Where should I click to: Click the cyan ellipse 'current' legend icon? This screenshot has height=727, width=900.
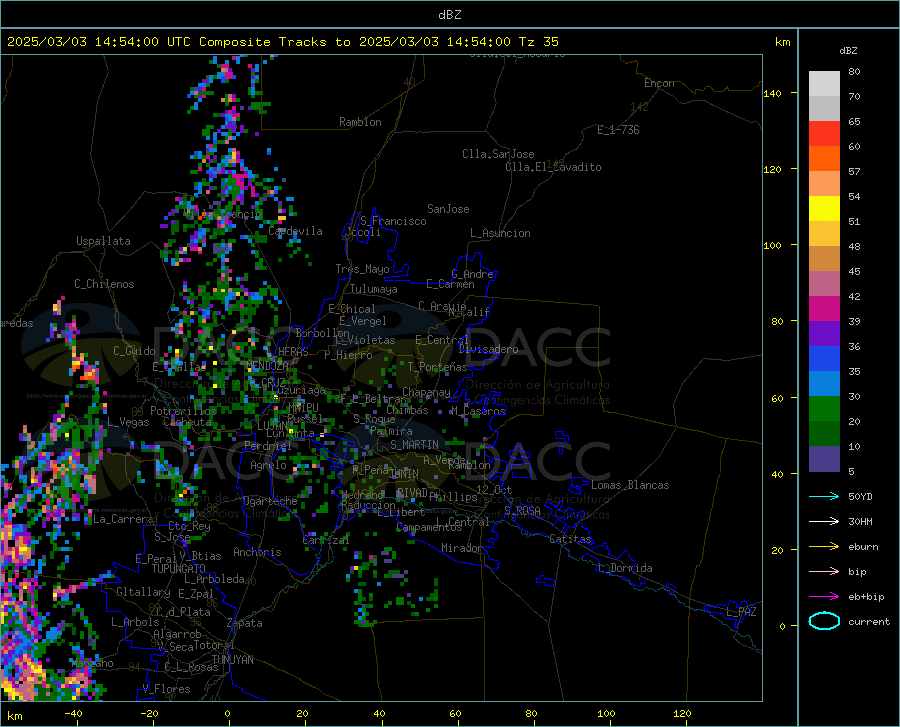click(x=824, y=621)
